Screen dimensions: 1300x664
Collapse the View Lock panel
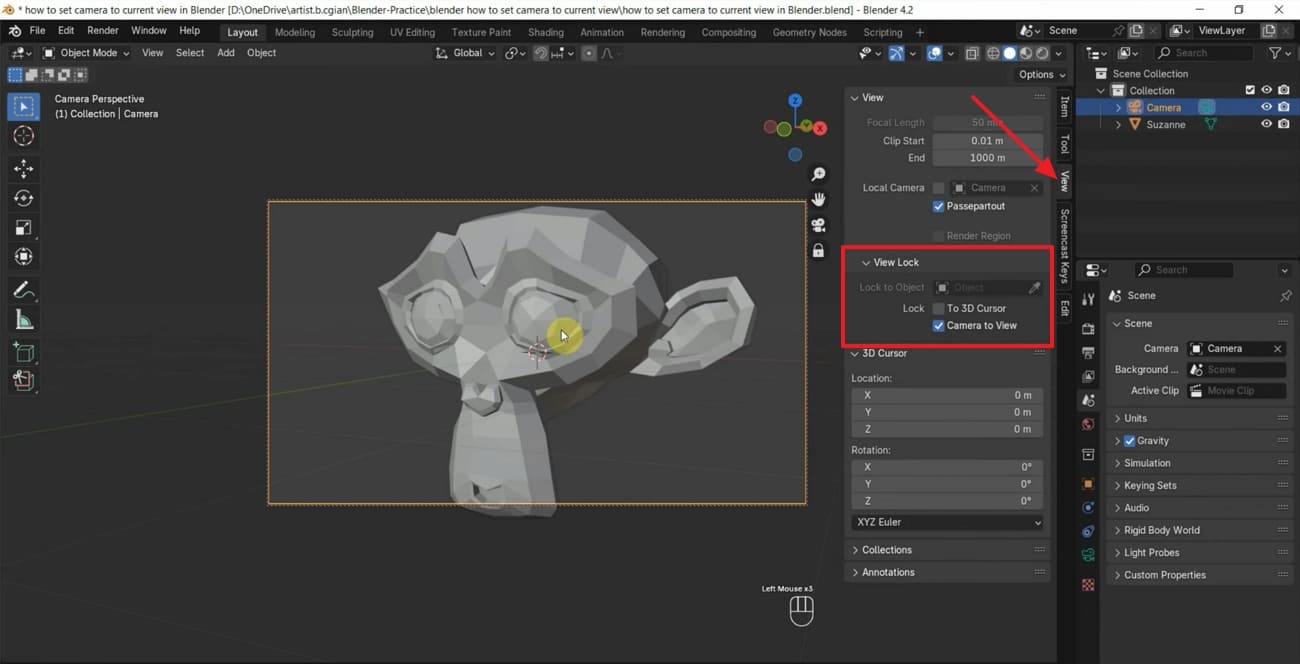(x=867, y=262)
